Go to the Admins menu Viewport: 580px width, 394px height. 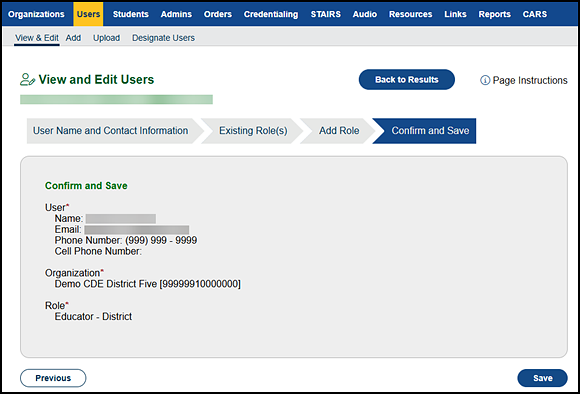(176, 14)
